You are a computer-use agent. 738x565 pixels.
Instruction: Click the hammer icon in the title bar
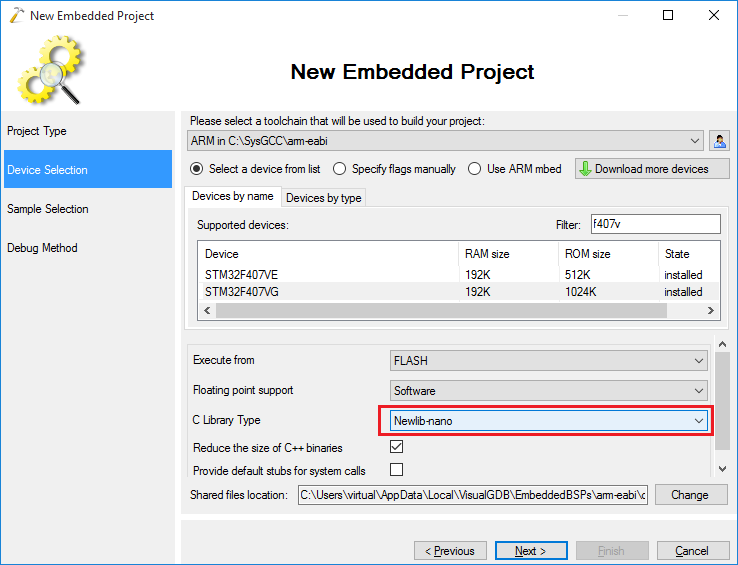pyautogui.click(x=16, y=15)
